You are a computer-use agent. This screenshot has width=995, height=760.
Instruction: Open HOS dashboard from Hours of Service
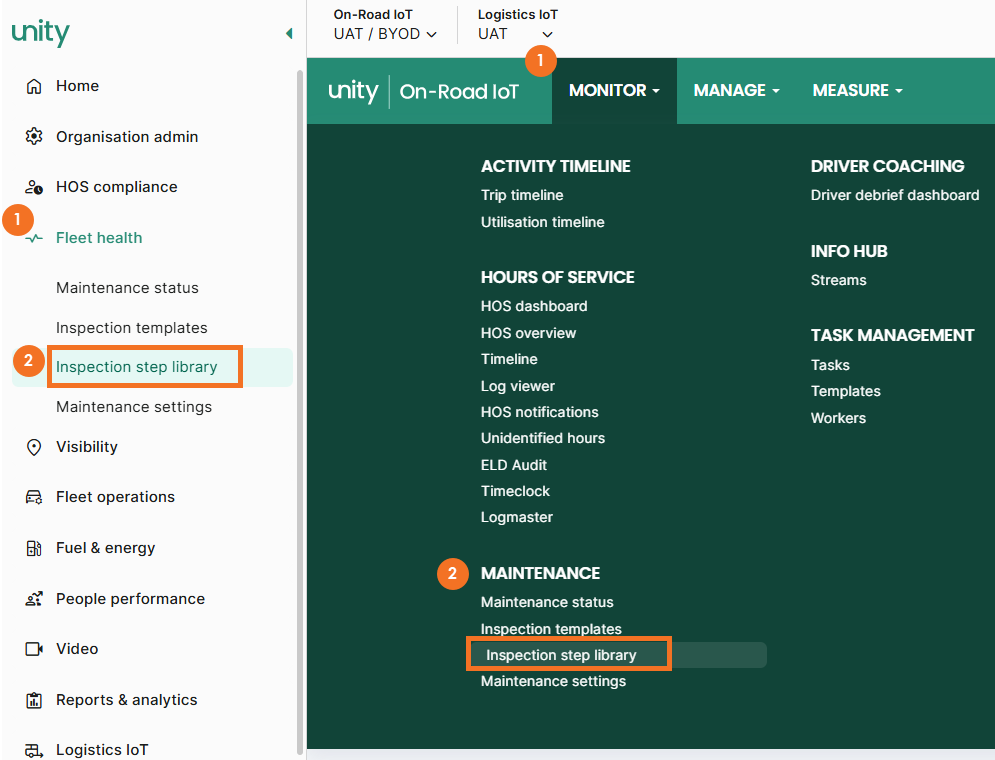coord(534,306)
